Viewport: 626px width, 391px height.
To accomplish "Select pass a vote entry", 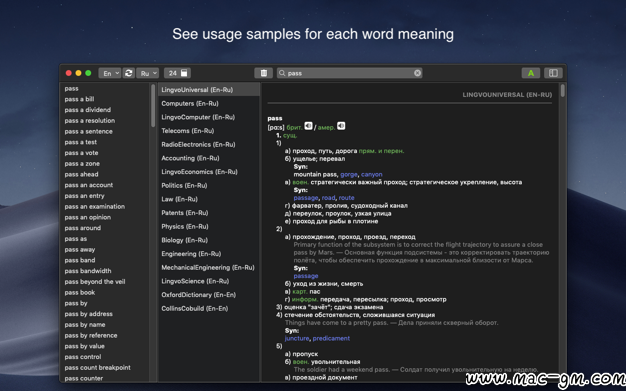I will [81, 153].
